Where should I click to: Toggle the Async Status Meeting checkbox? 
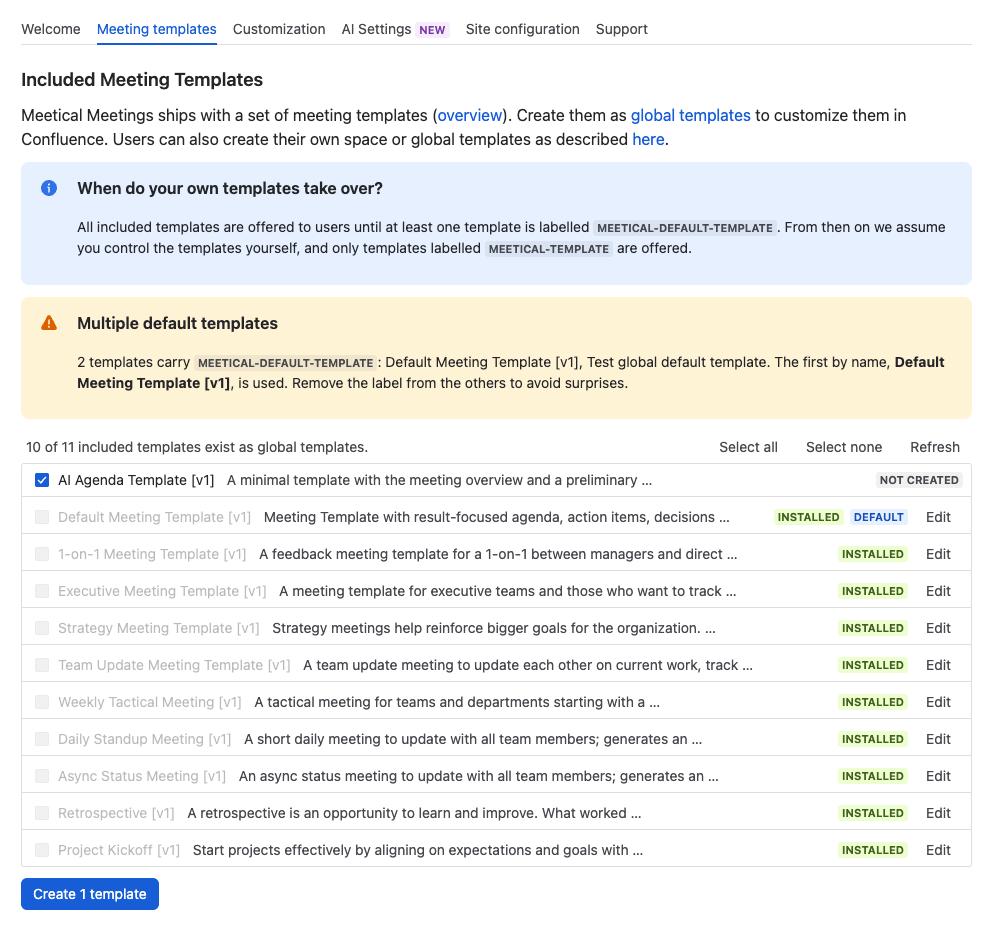coord(42,776)
